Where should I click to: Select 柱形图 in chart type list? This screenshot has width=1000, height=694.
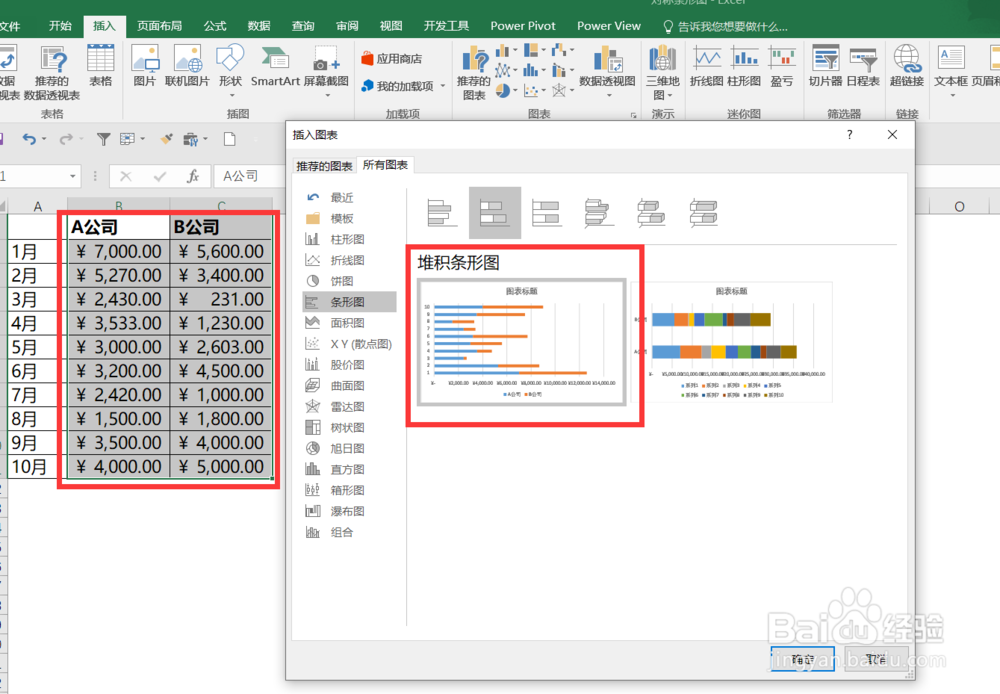[x=349, y=239]
